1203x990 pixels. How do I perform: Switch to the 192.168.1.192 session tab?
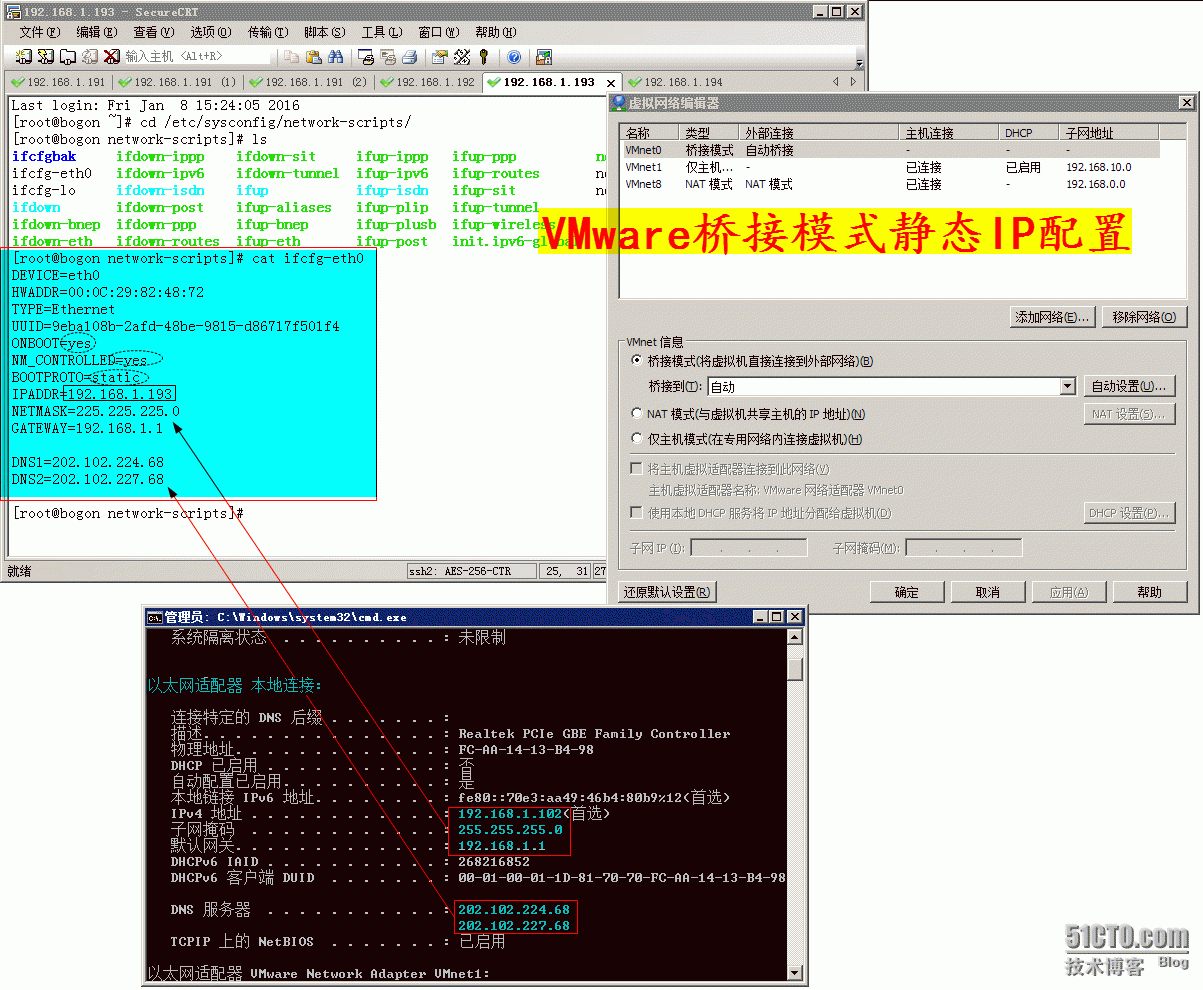(429, 82)
